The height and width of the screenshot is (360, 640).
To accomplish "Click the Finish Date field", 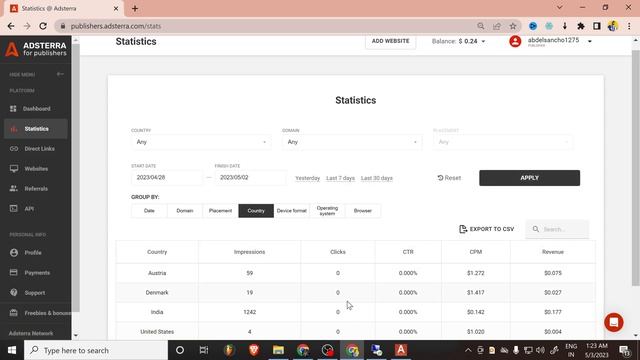I will pyautogui.click(x=250, y=178).
